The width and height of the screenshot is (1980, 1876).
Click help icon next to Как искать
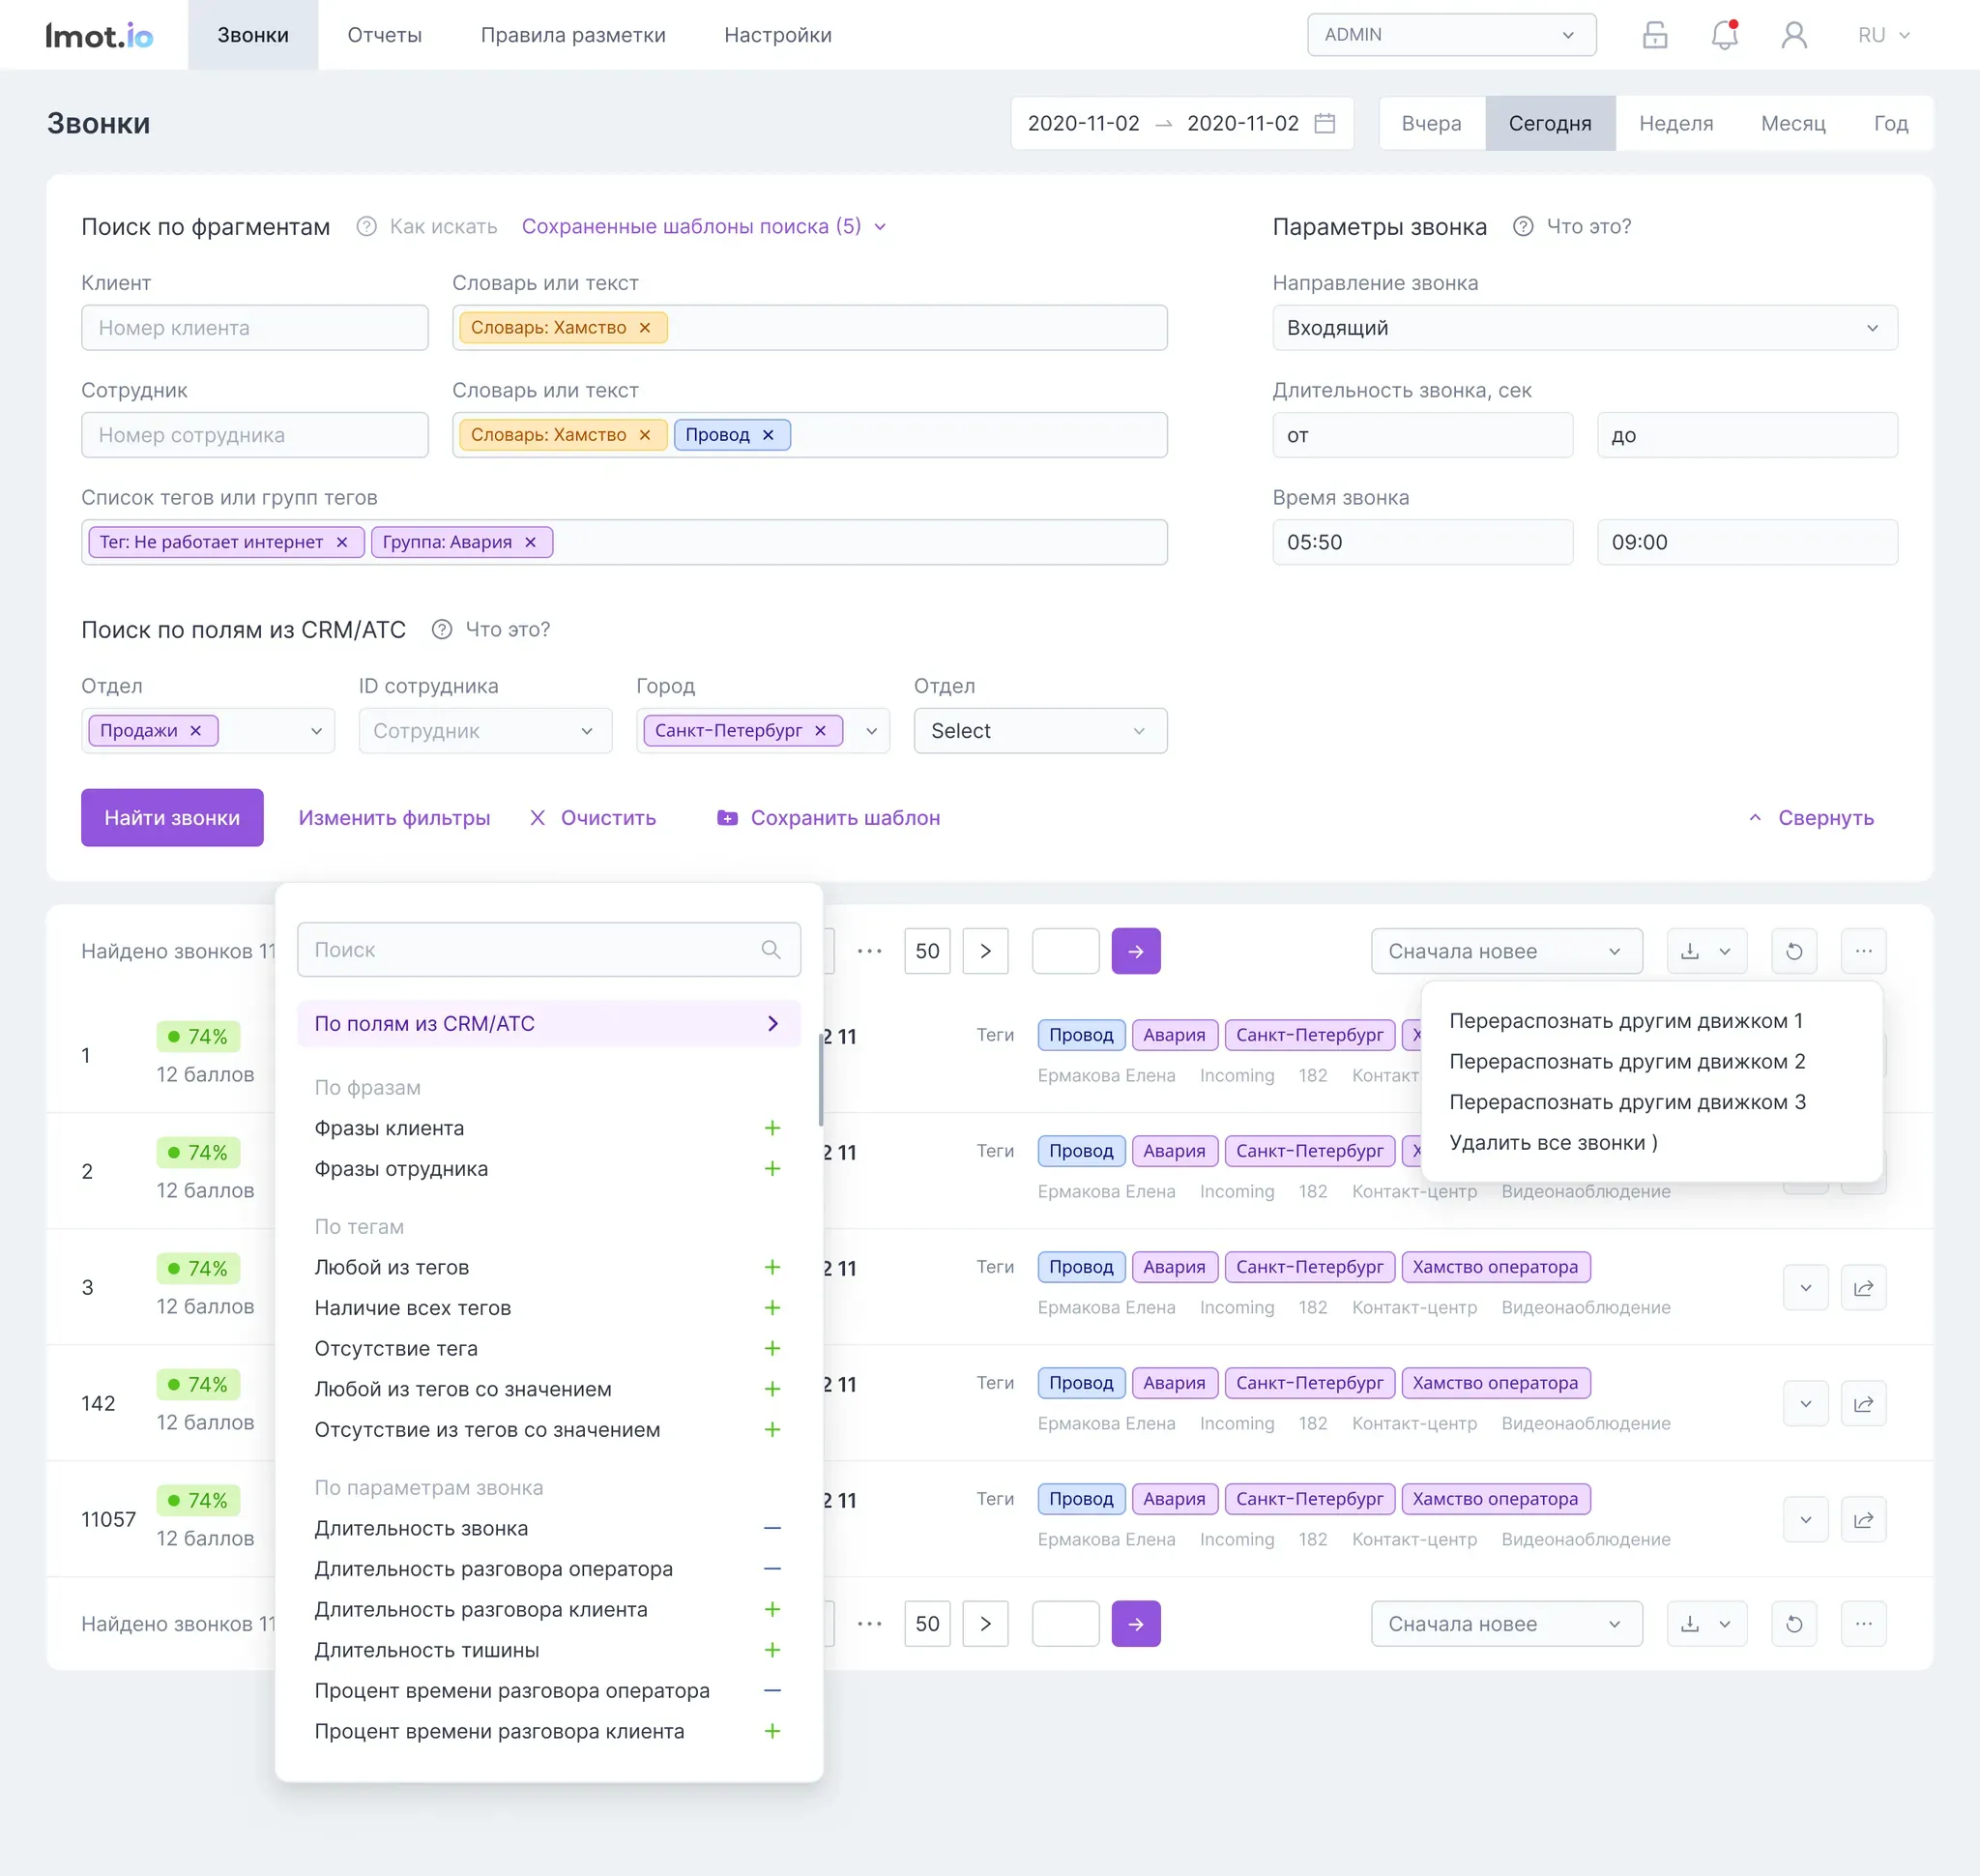pyautogui.click(x=367, y=227)
